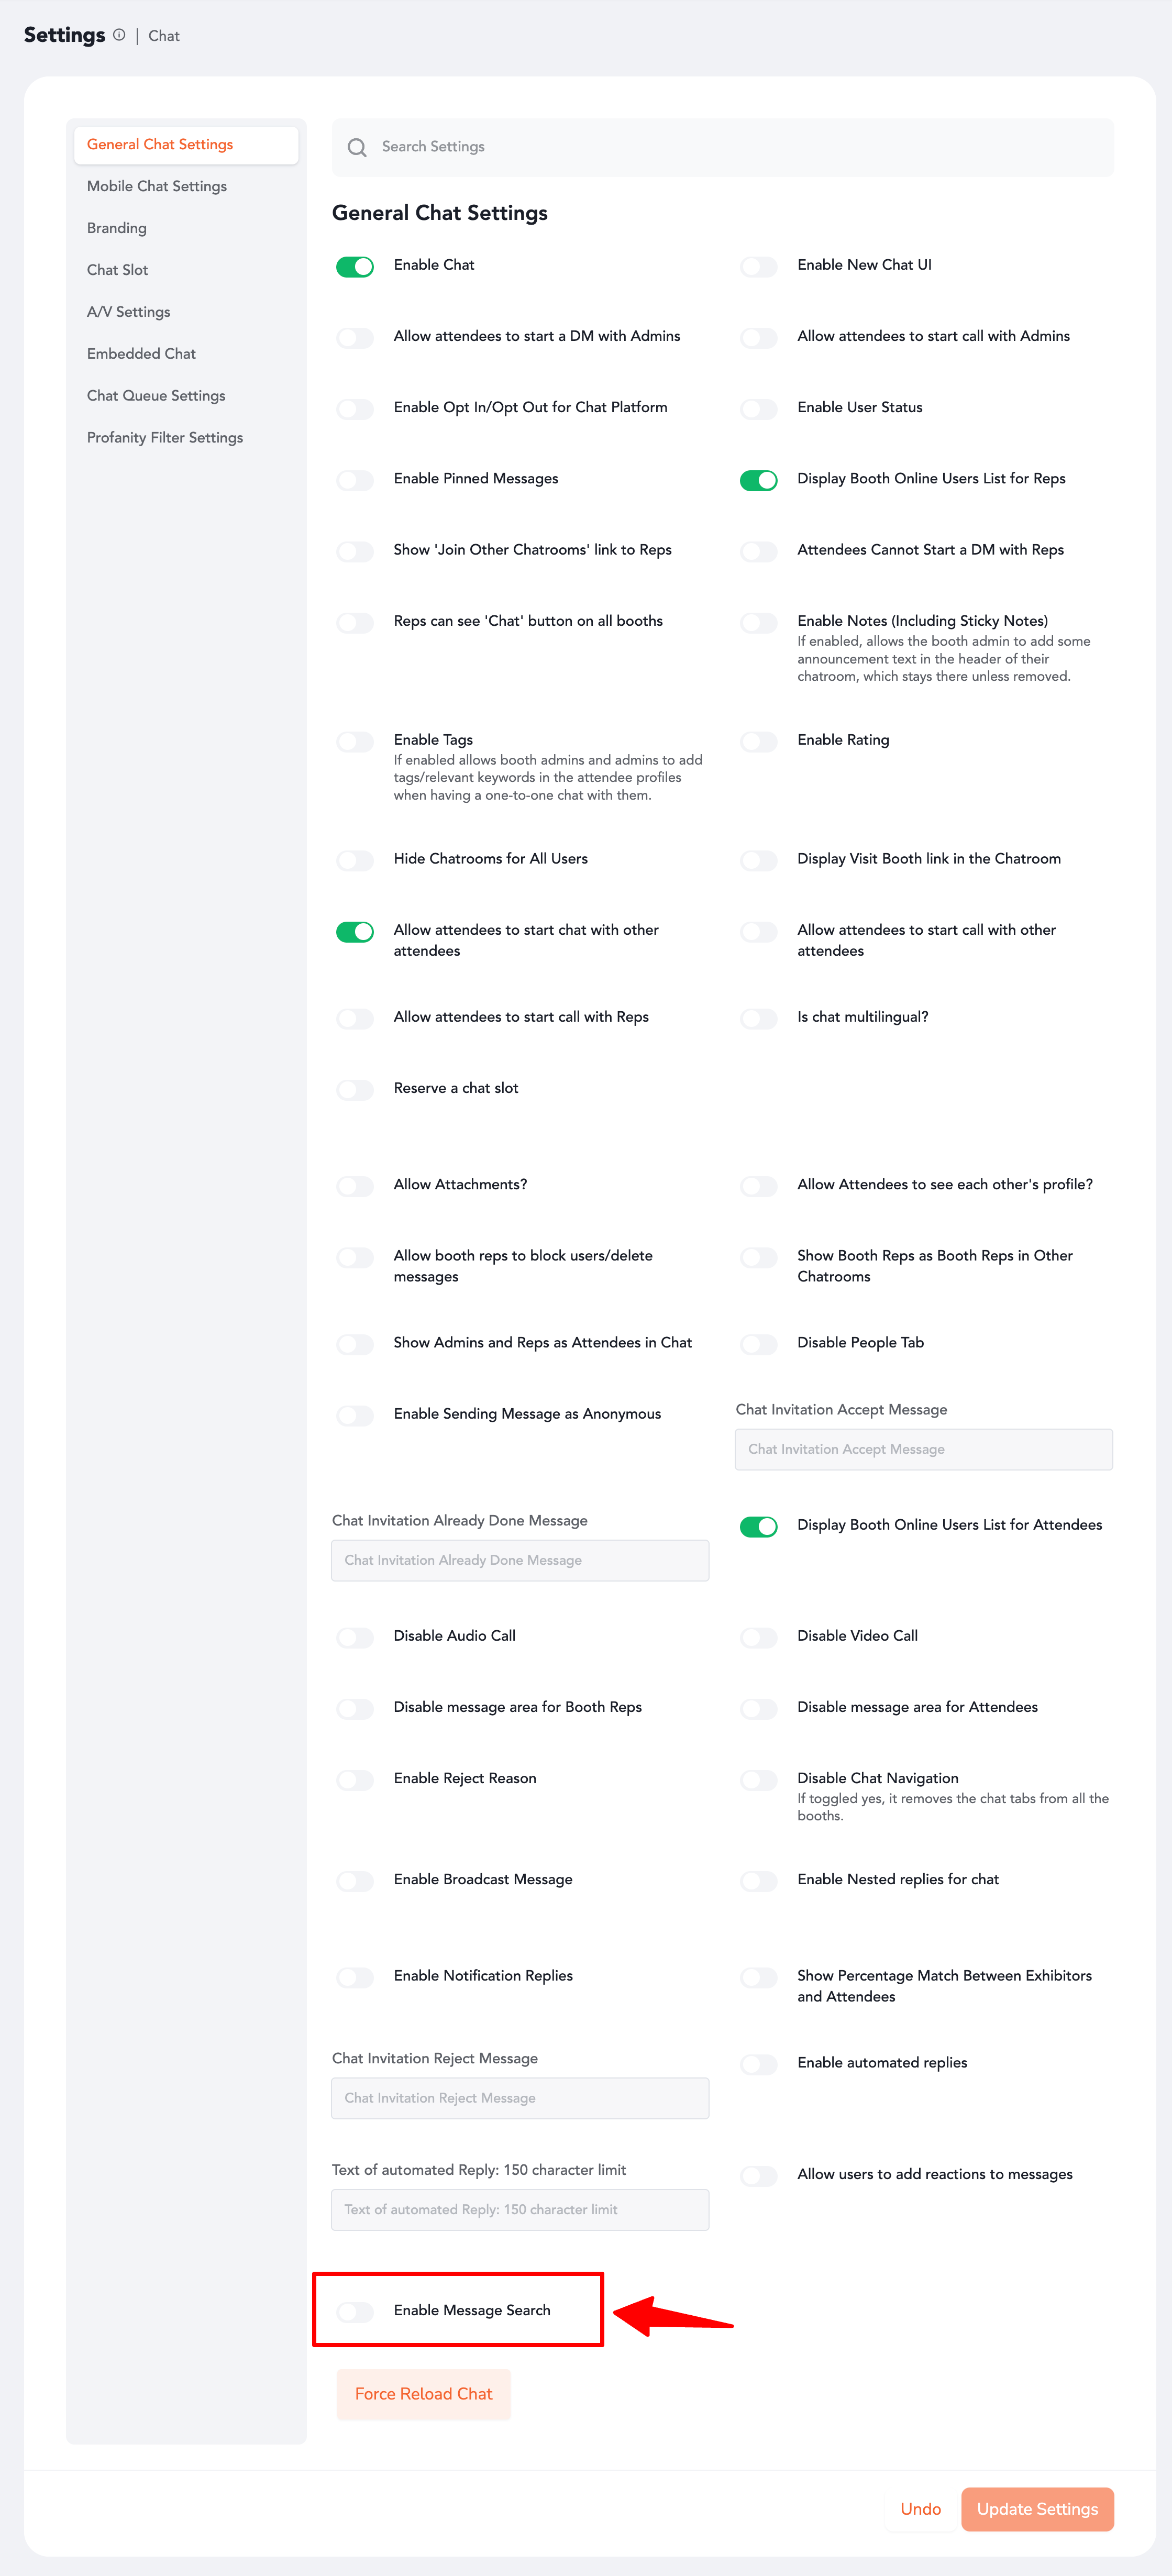The height and width of the screenshot is (2576, 1172).
Task: Click the search magnifier icon
Action: coord(357,147)
